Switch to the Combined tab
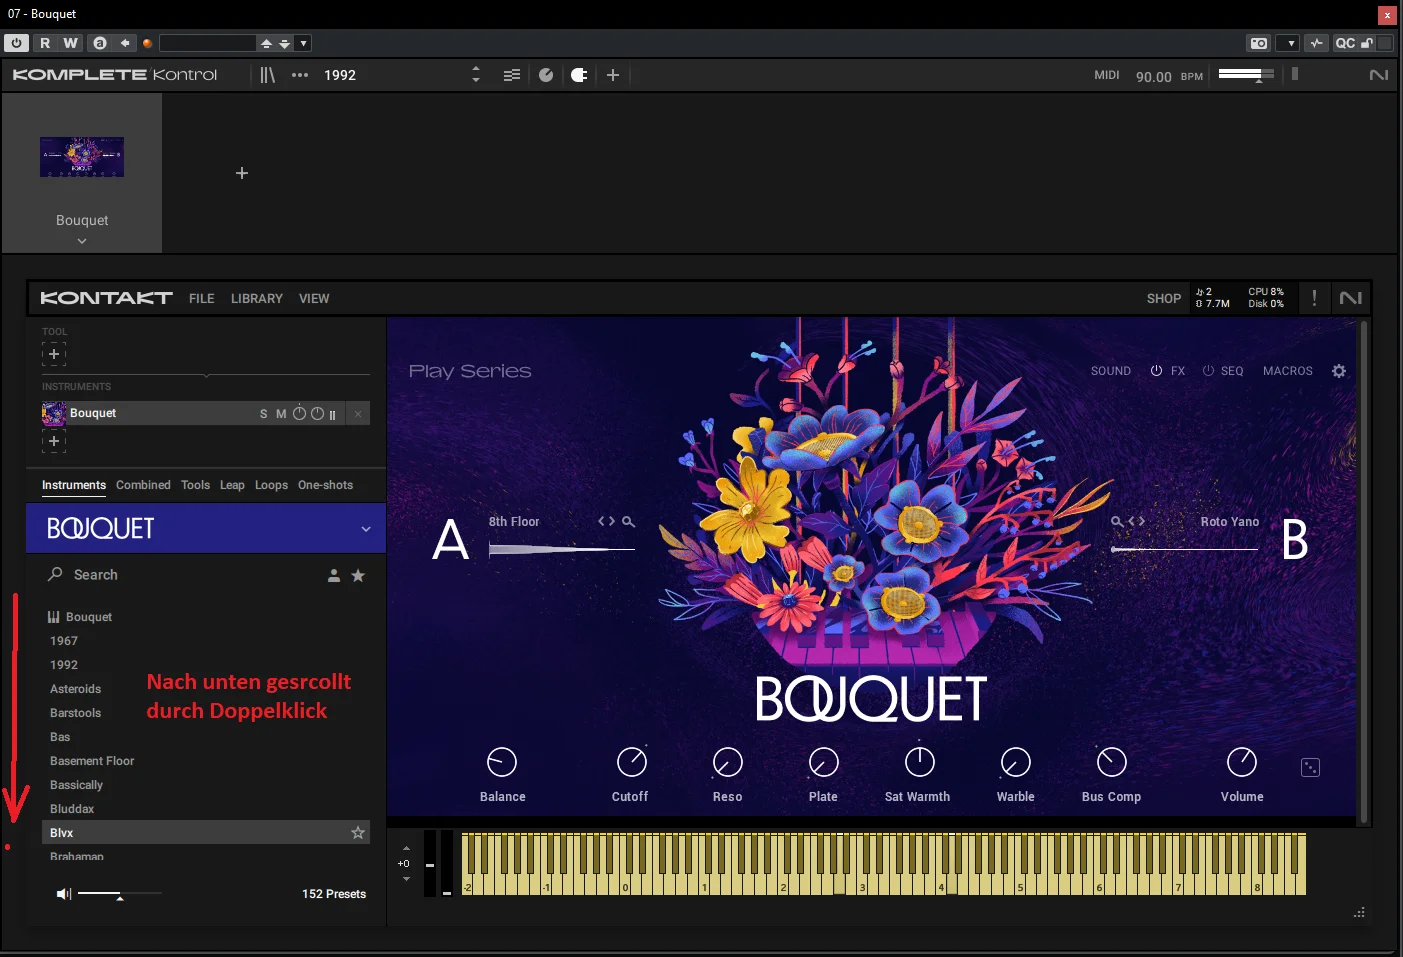This screenshot has width=1403, height=957. click(x=143, y=485)
